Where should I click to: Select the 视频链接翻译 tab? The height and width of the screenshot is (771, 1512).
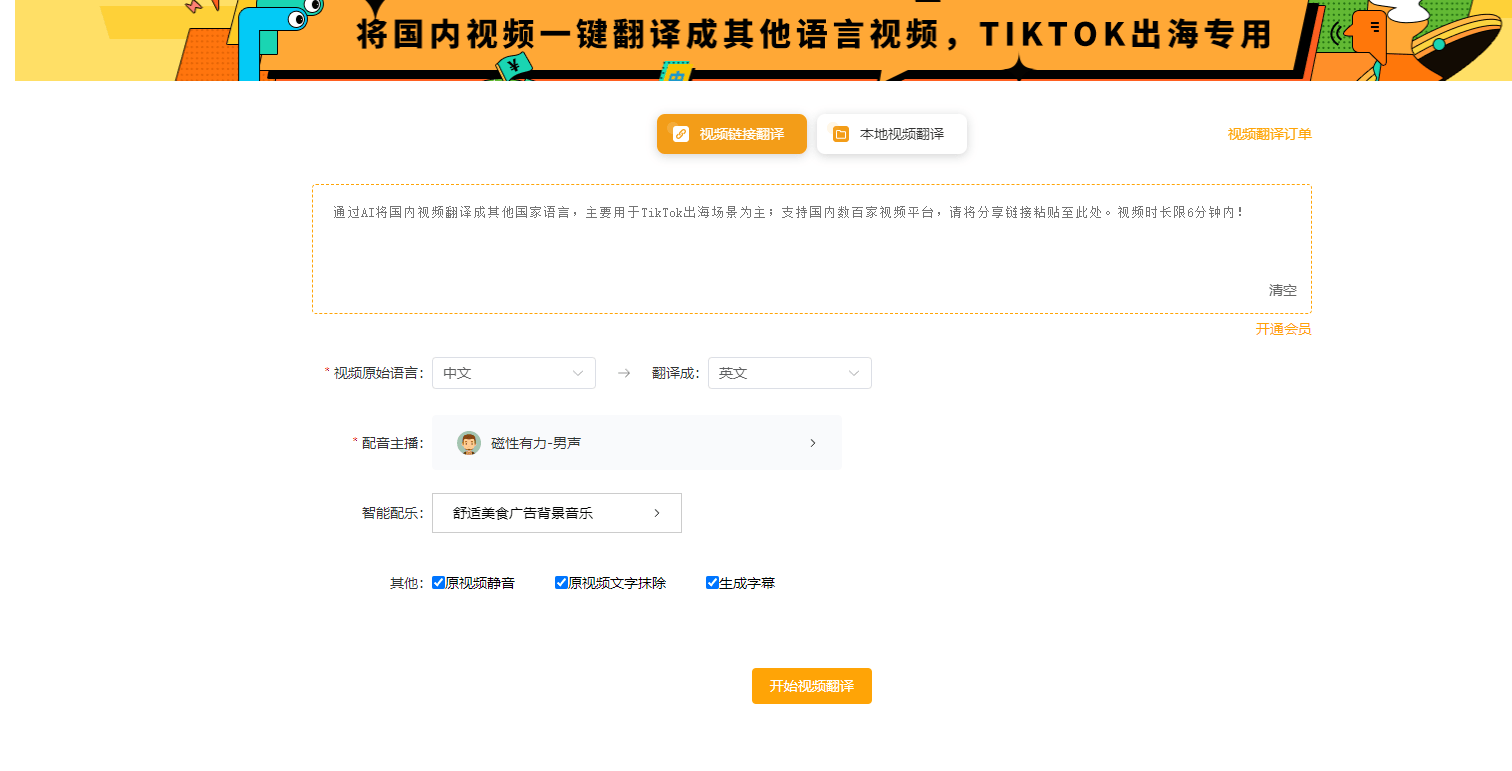point(731,133)
